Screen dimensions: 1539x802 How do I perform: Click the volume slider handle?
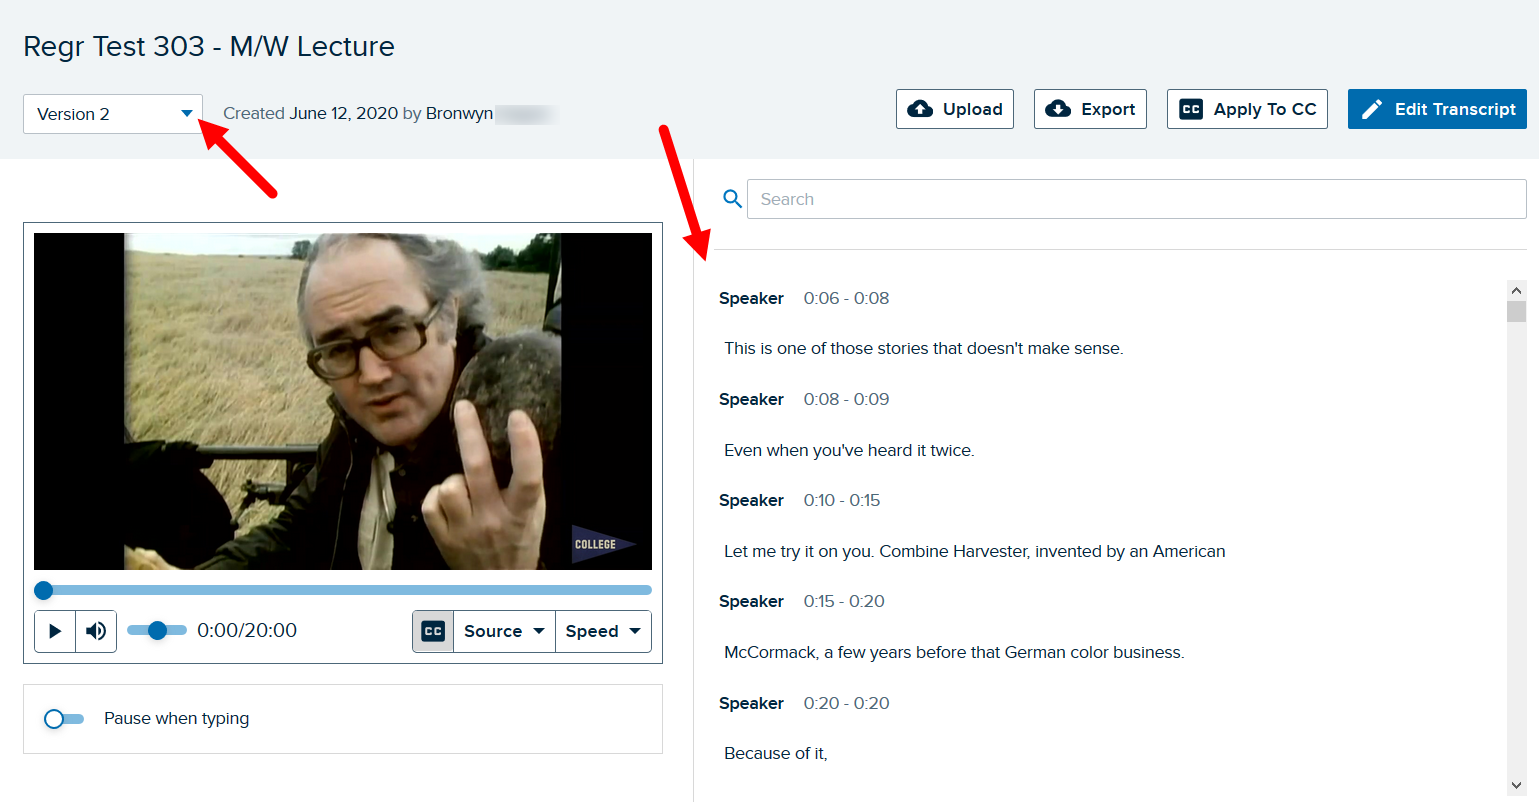[157, 630]
